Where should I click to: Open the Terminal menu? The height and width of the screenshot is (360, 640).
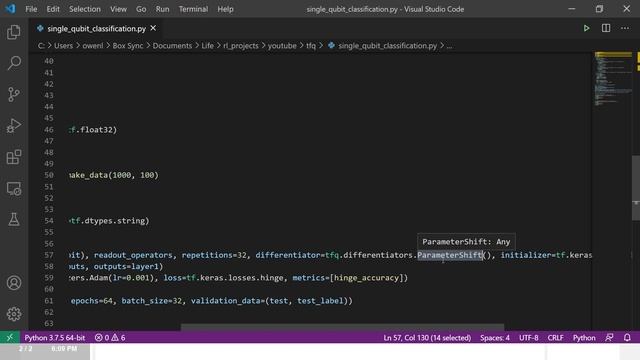[x=193, y=9]
